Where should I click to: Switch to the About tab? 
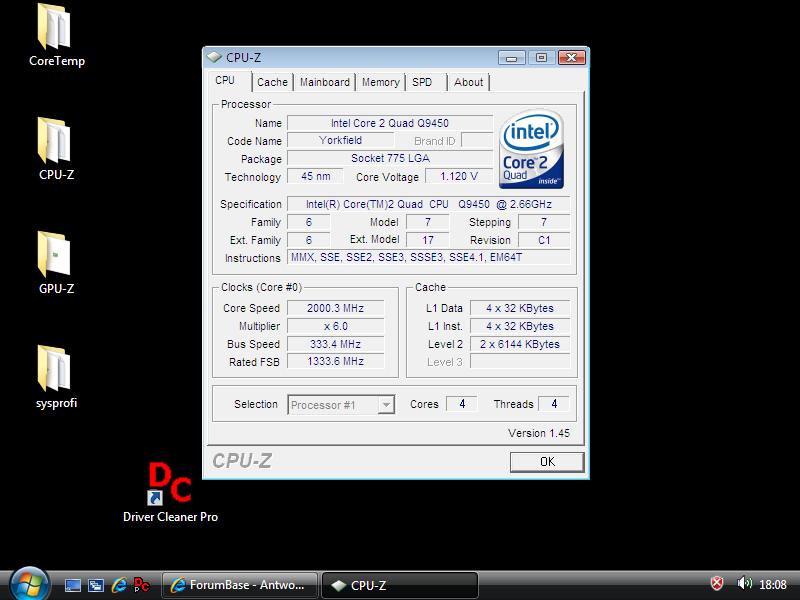click(x=468, y=82)
